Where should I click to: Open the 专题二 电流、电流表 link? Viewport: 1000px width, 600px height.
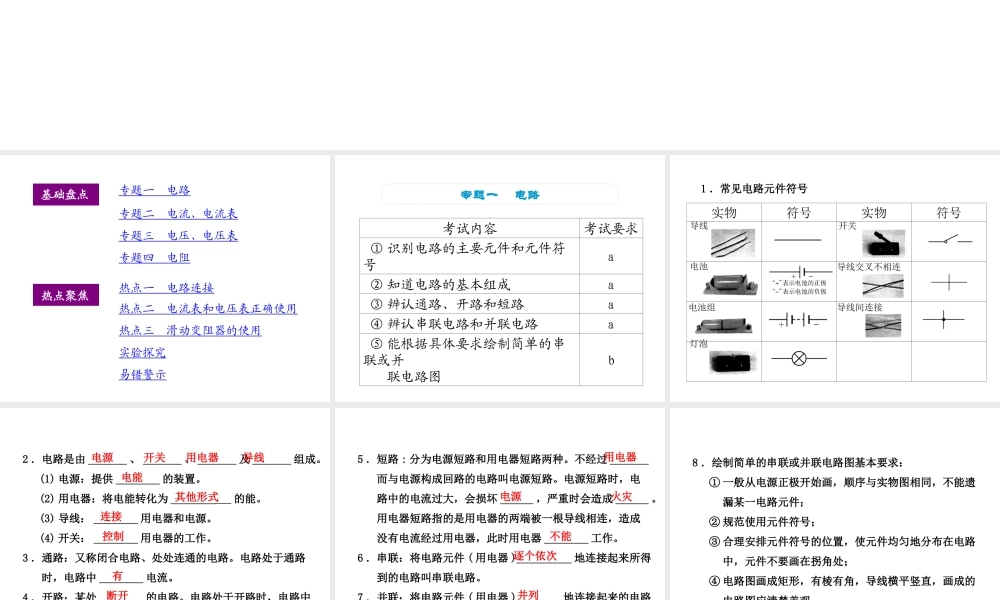(x=179, y=214)
